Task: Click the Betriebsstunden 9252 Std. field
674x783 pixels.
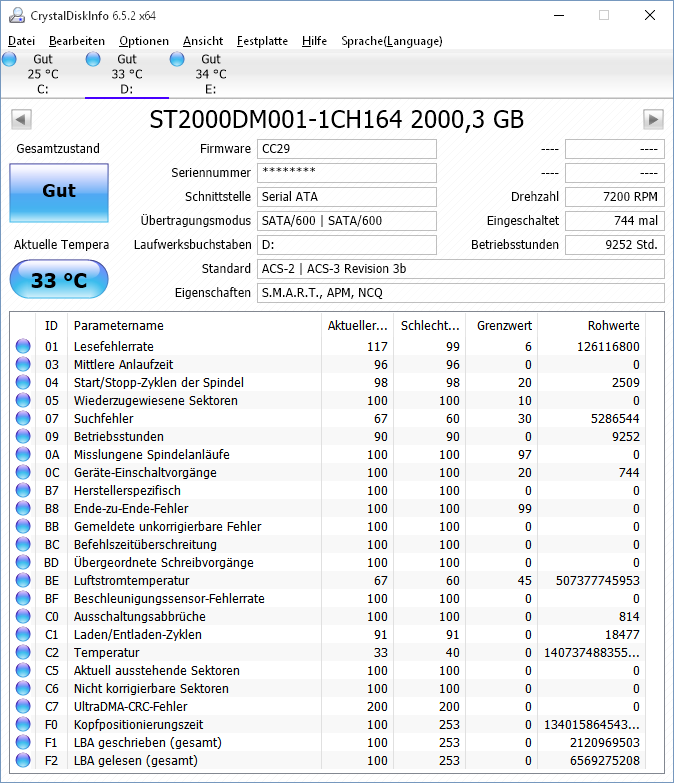Action: click(615, 245)
